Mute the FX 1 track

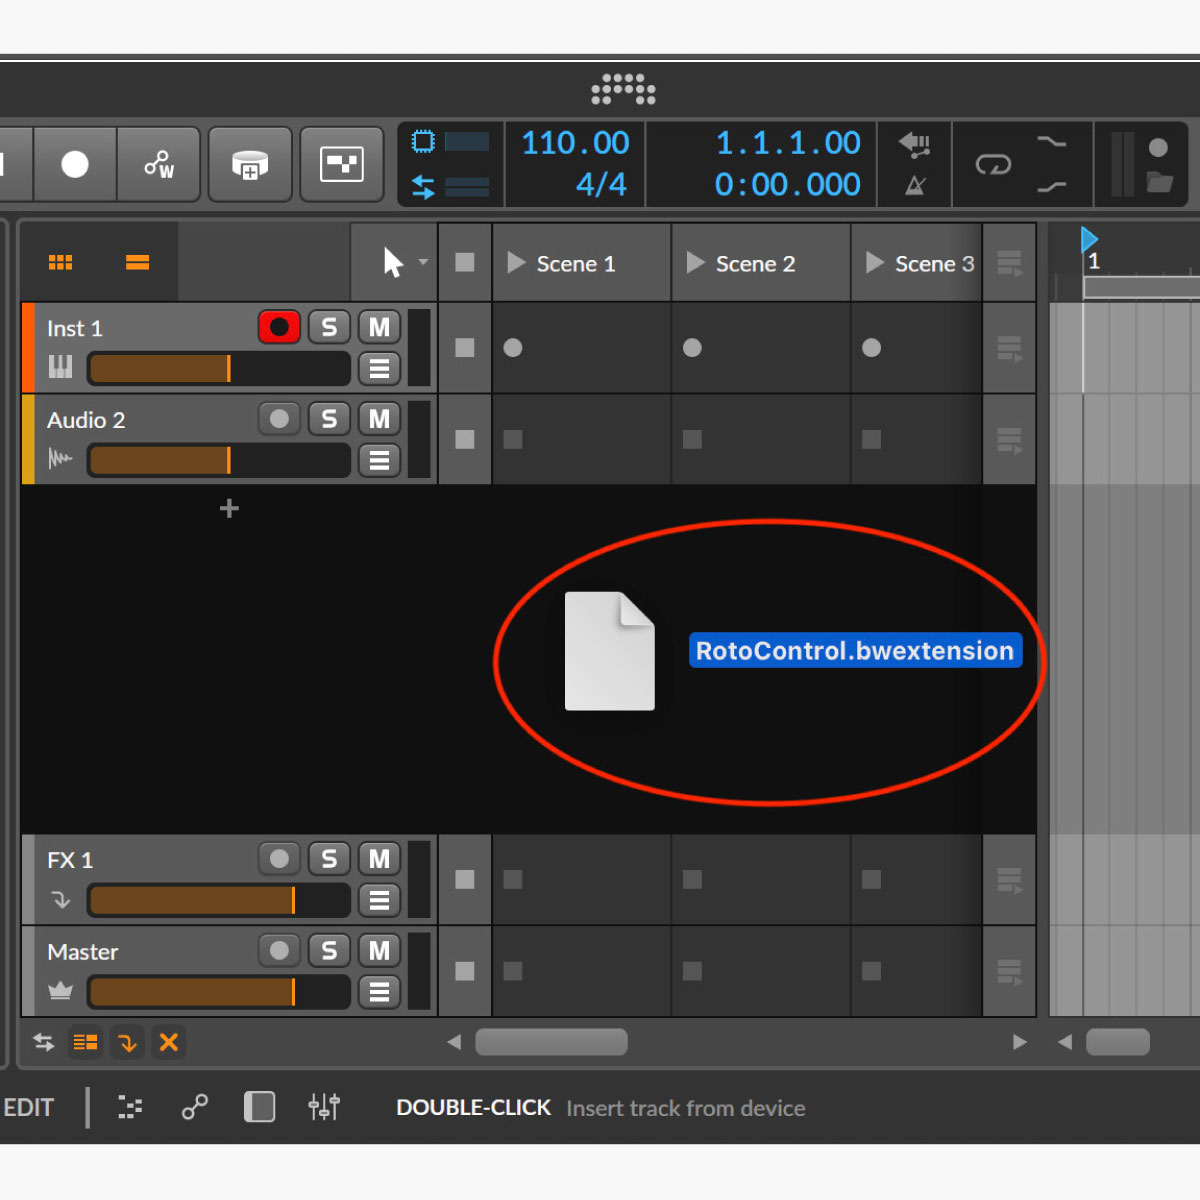379,859
